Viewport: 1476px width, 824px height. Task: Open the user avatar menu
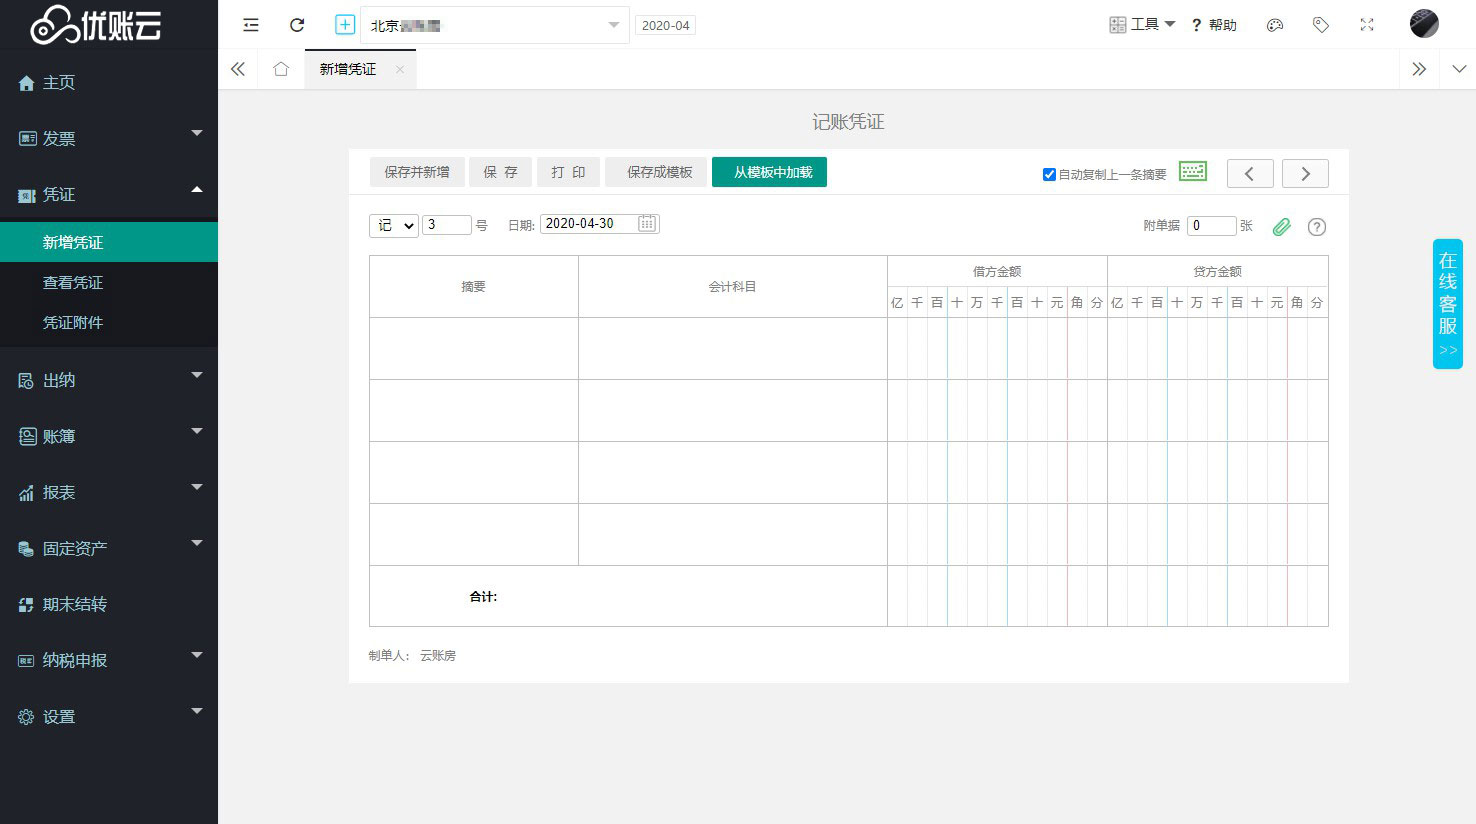click(1424, 24)
